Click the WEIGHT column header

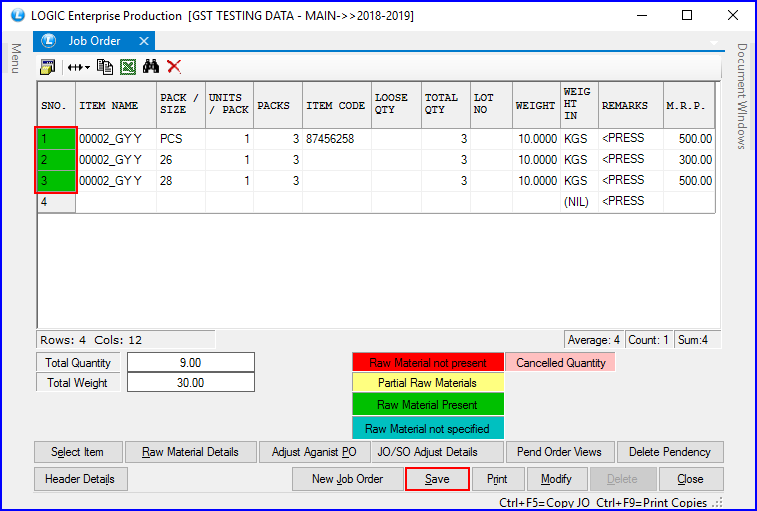click(536, 105)
